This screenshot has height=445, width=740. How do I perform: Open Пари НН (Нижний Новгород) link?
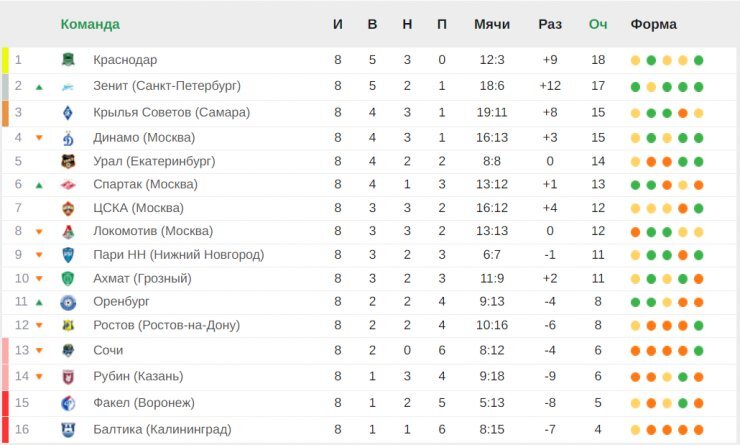point(178,255)
